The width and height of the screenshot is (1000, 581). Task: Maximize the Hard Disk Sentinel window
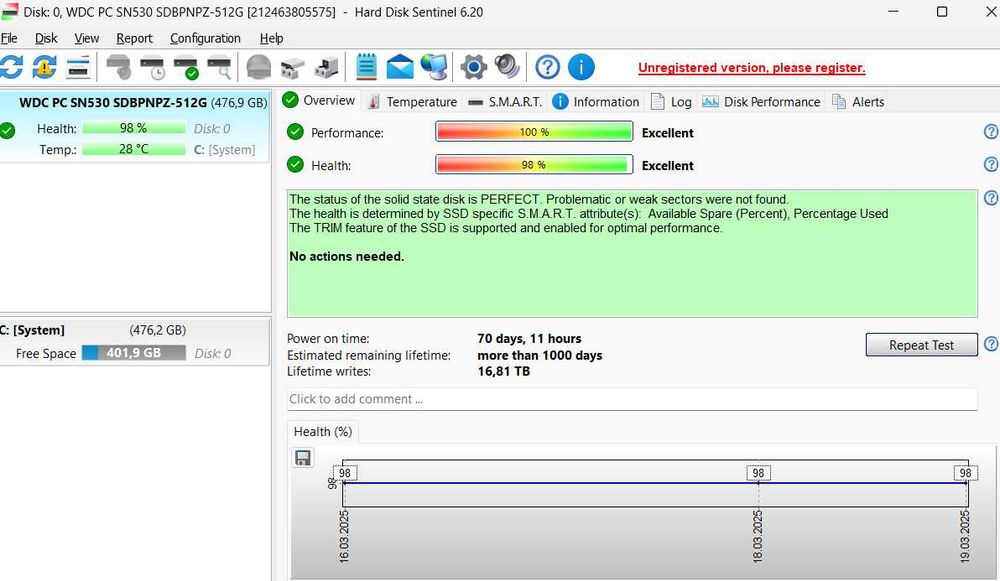942,11
